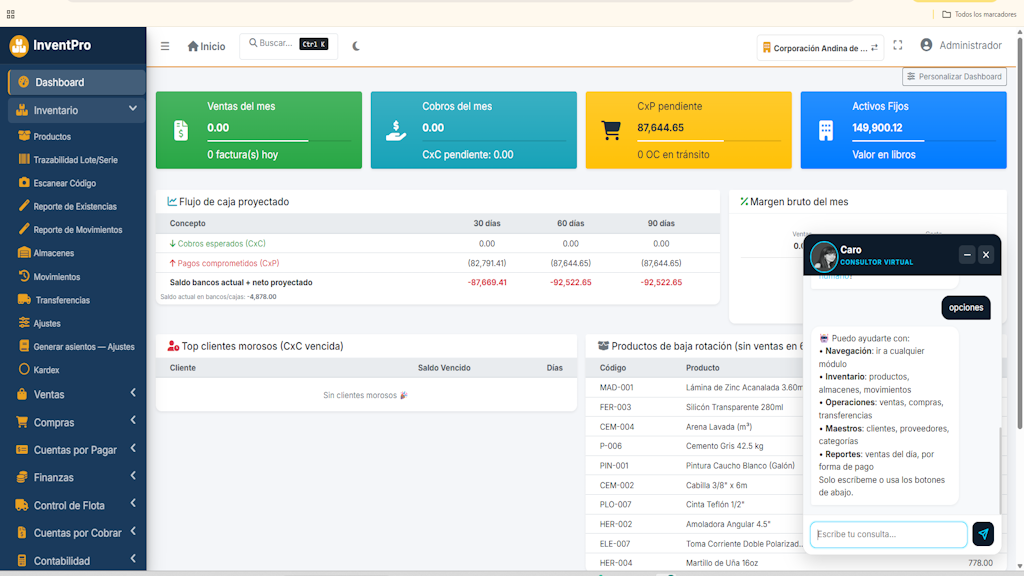
Task: Click the Escribe tu consulta input
Action: pyautogui.click(x=889, y=534)
